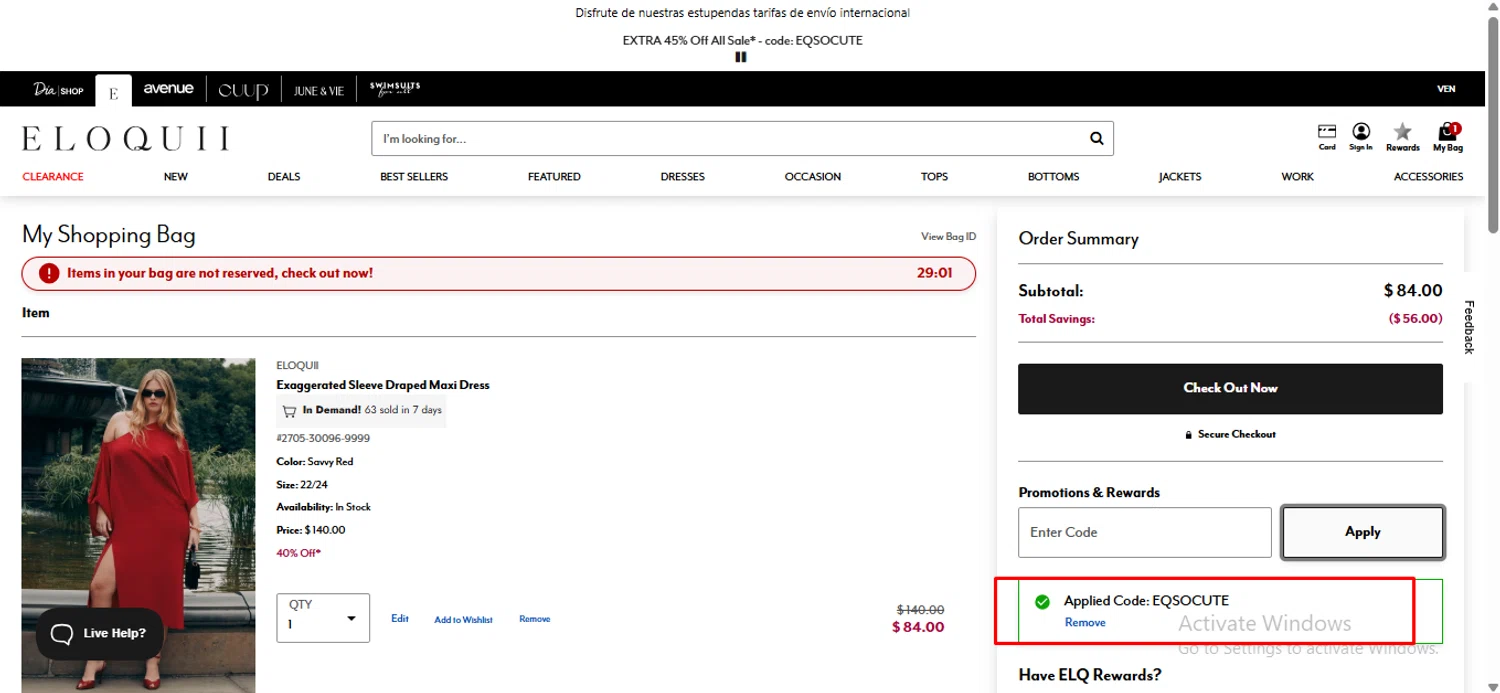Click the red alert exclamation icon
This screenshot has width=1500, height=693.
coord(49,273)
